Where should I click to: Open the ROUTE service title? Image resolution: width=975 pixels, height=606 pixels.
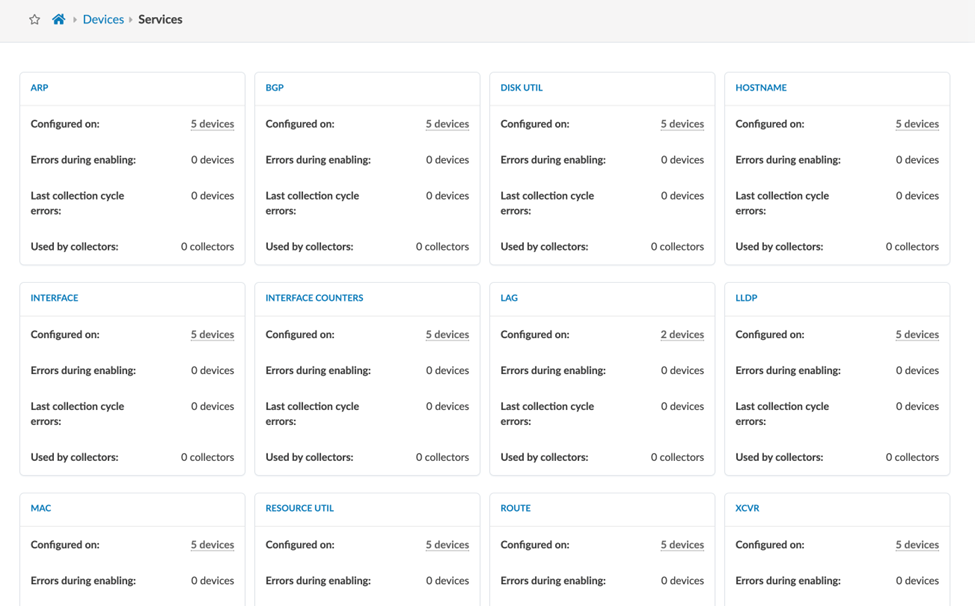pos(516,508)
